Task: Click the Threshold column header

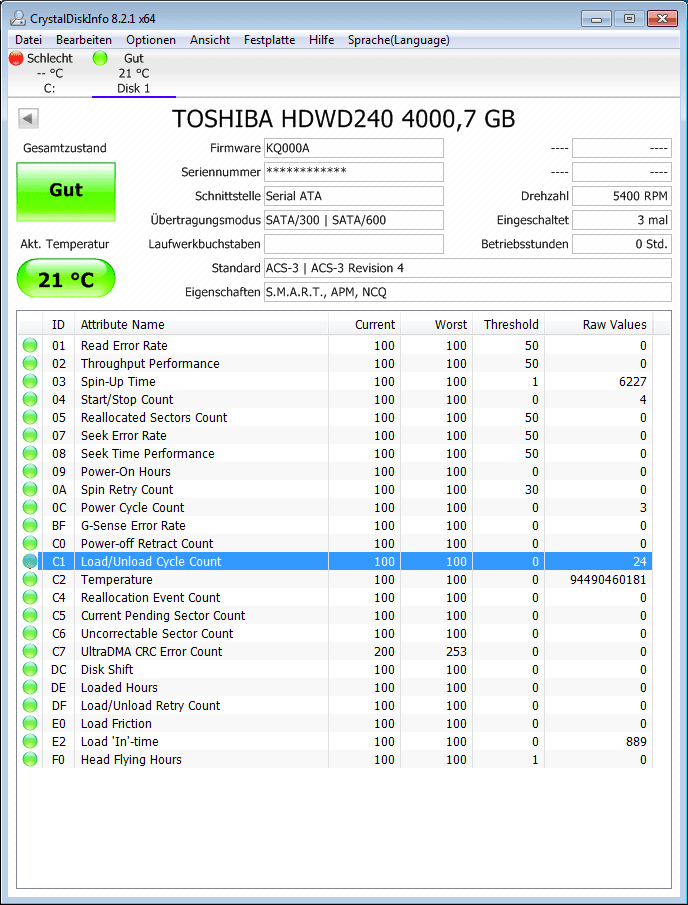Action: [508, 324]
